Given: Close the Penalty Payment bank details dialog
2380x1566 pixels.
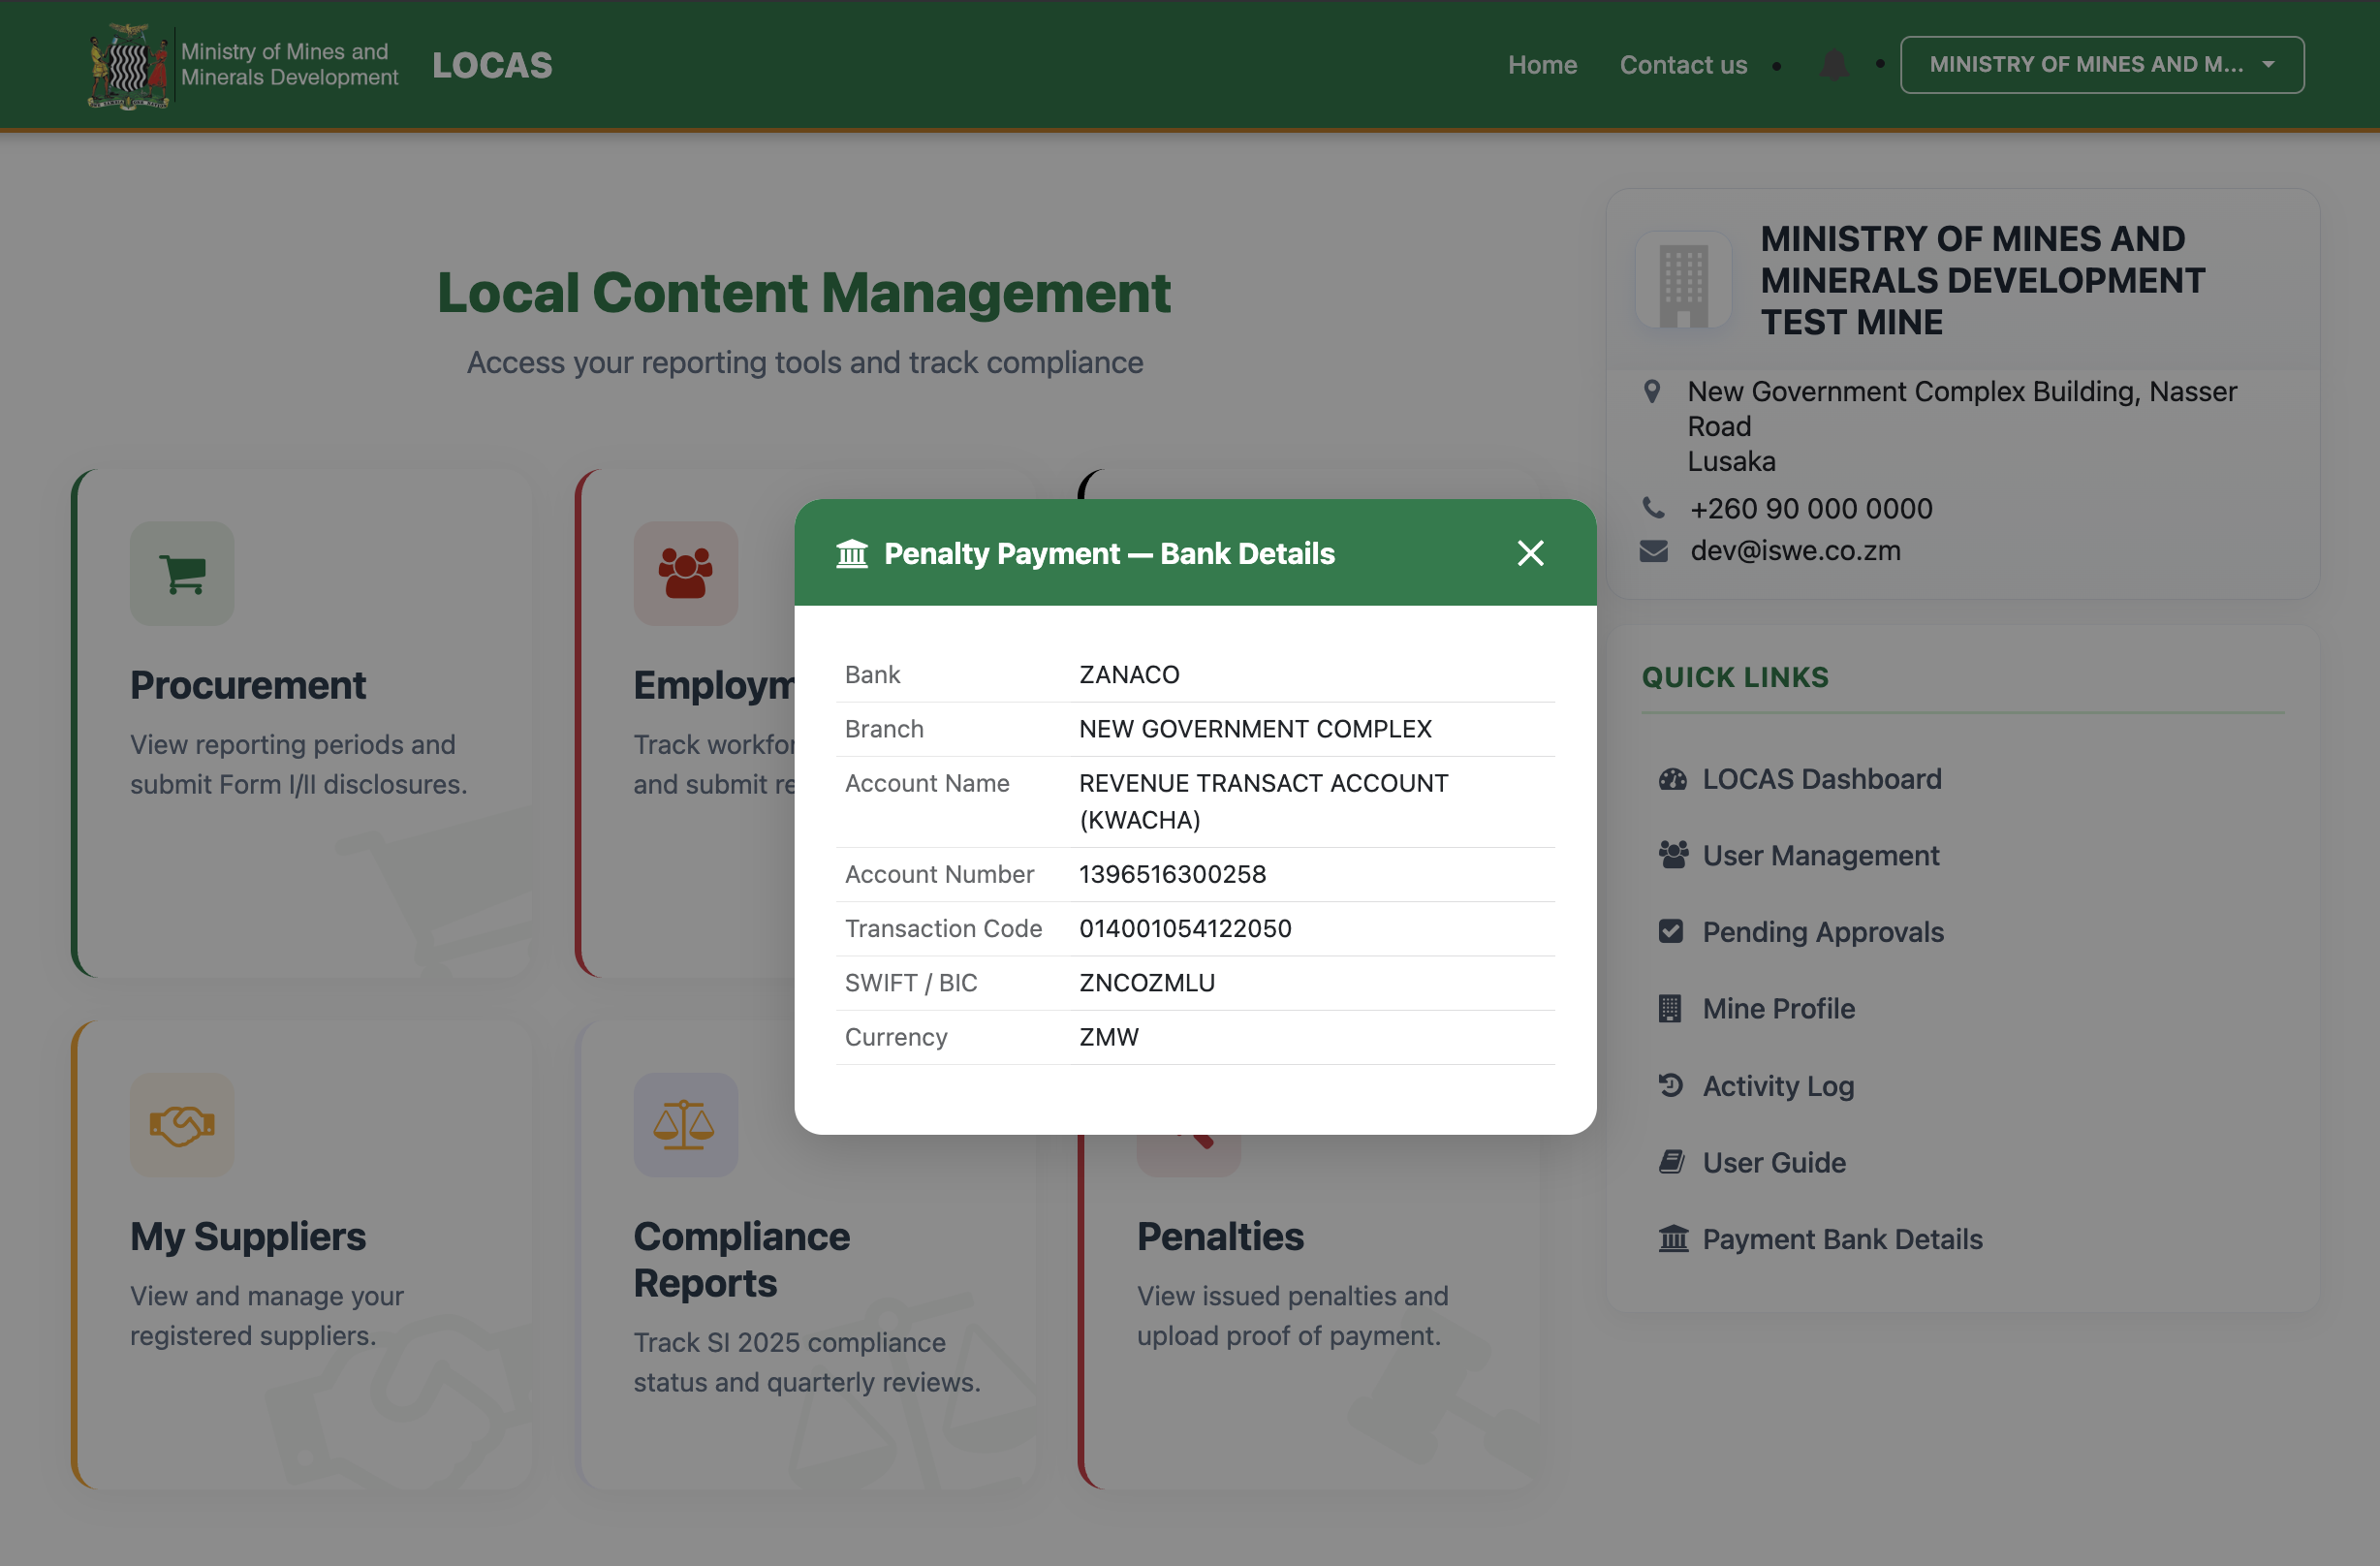Looking at the screenshot, I should point(1530,553).
